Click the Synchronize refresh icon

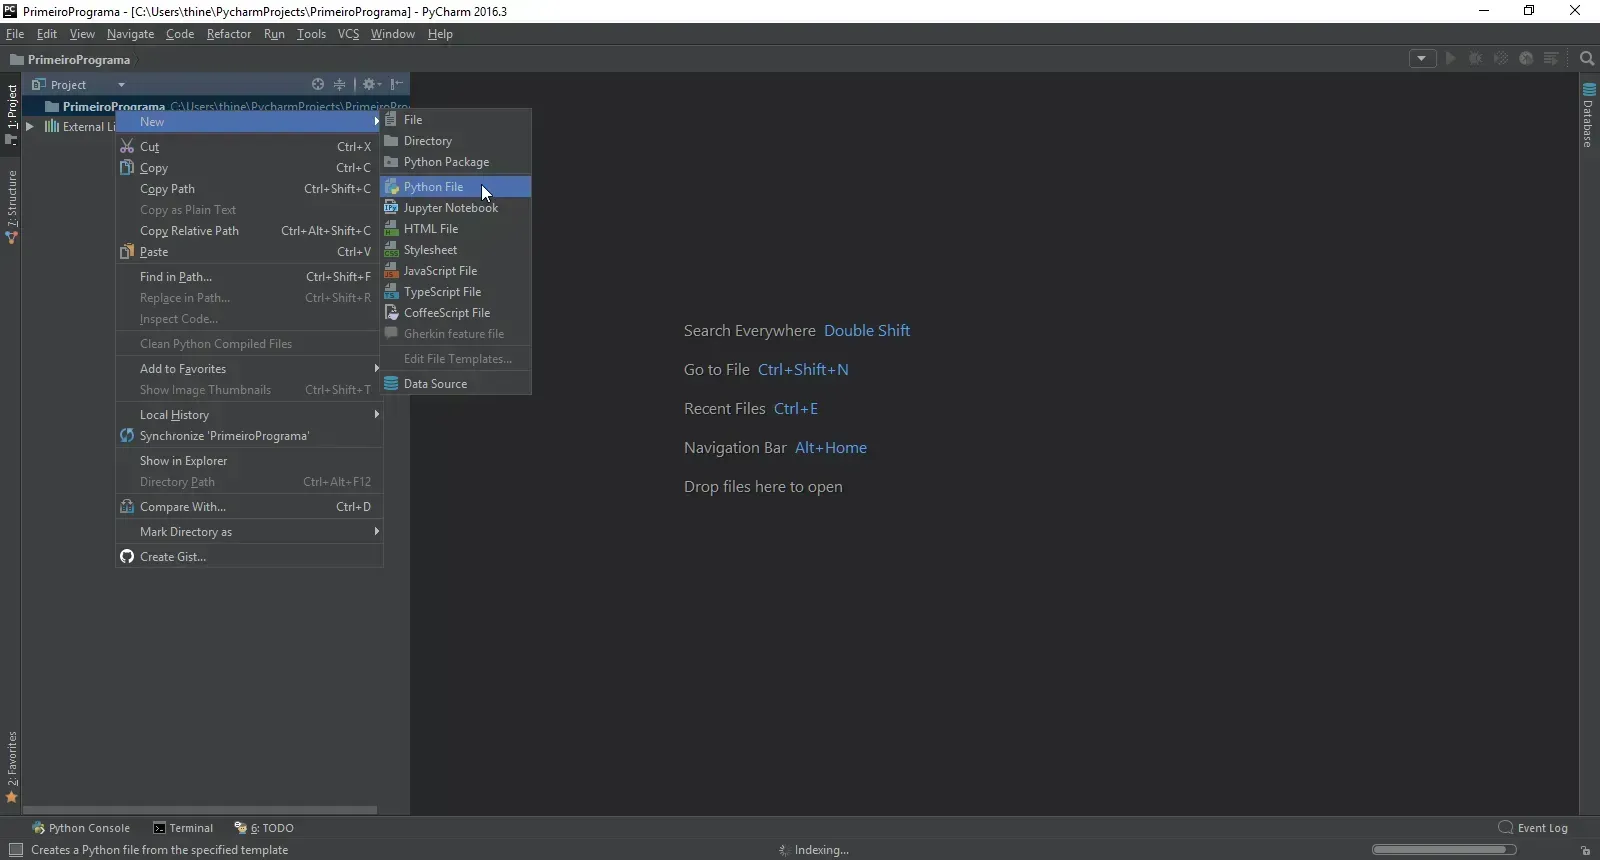[127, 436]
